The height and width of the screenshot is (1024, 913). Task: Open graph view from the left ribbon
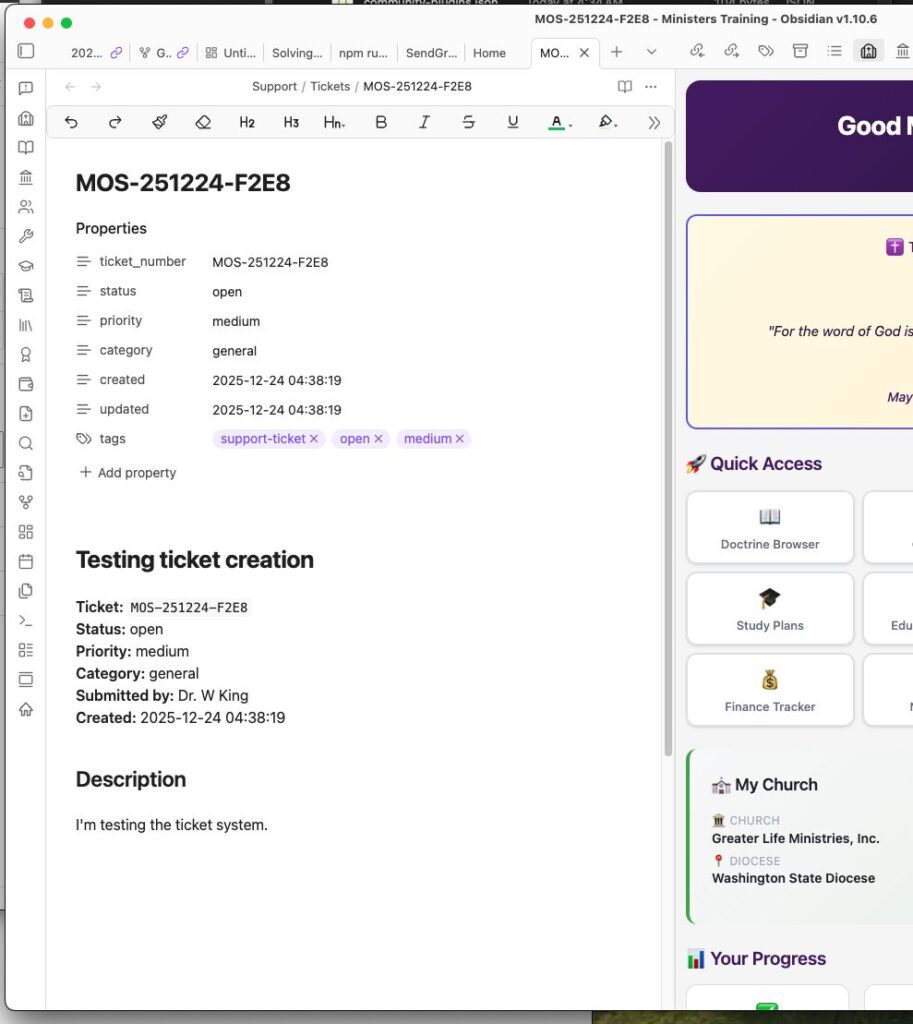tap(26, 502)
